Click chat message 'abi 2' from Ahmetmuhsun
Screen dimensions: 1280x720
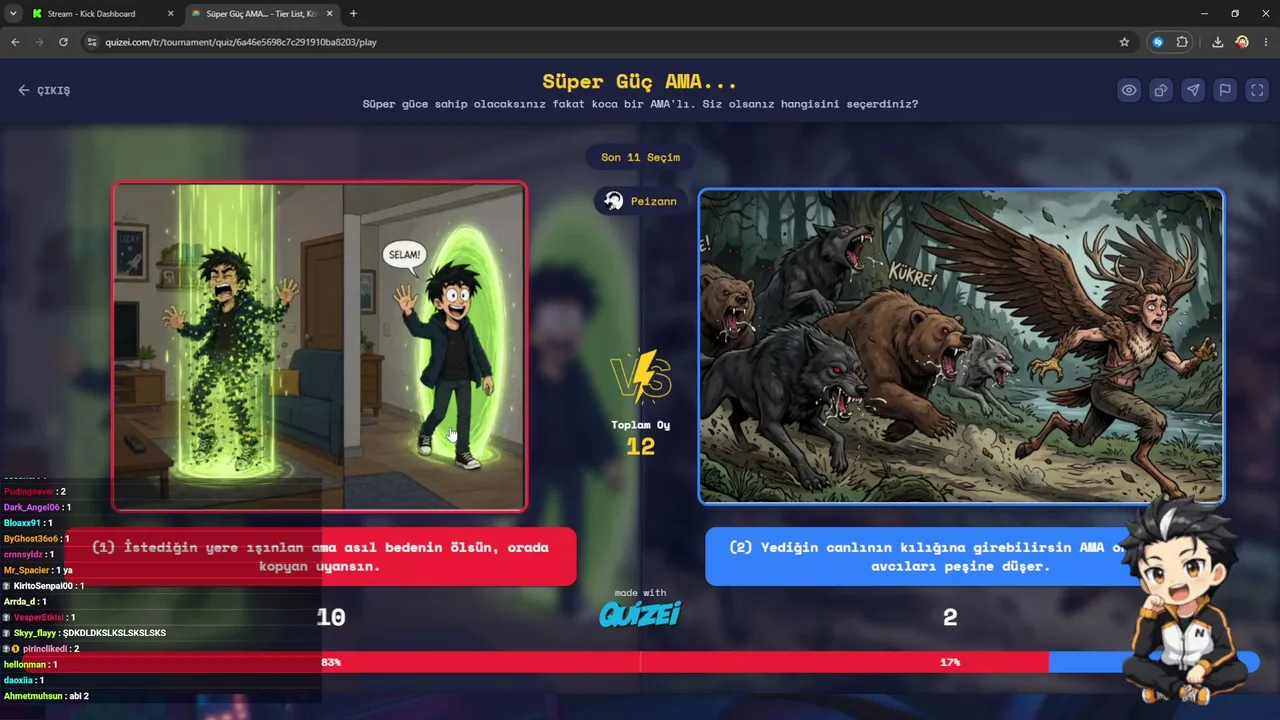(79, 696)
